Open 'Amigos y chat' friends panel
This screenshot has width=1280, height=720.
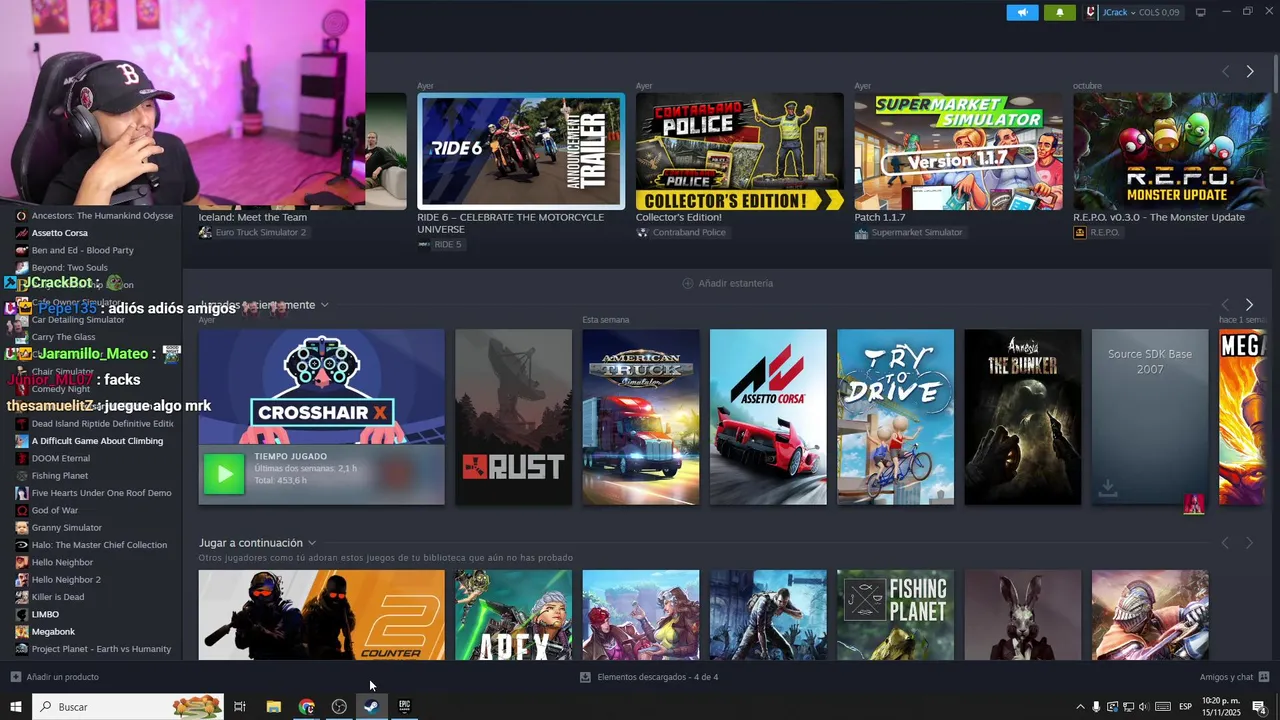click(x=1234, y=677)
